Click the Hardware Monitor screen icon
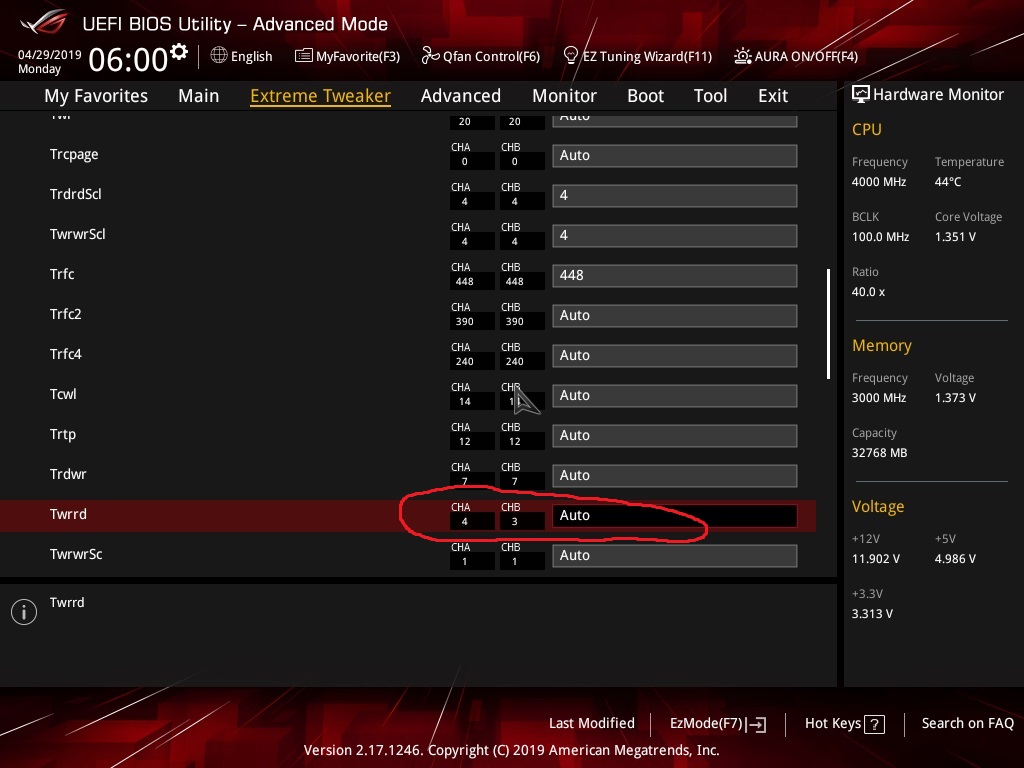The width and height of the screenshot is (1024, 768). 861,95
